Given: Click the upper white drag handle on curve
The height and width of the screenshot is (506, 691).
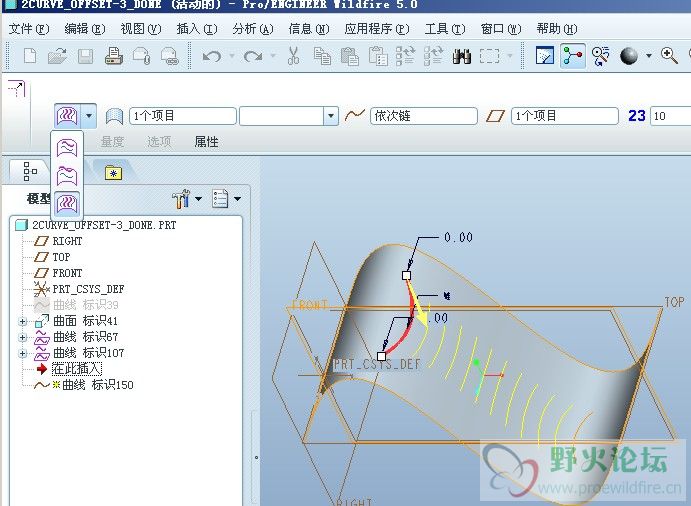Looking at the screenshot, I should (x=406, y=275).
